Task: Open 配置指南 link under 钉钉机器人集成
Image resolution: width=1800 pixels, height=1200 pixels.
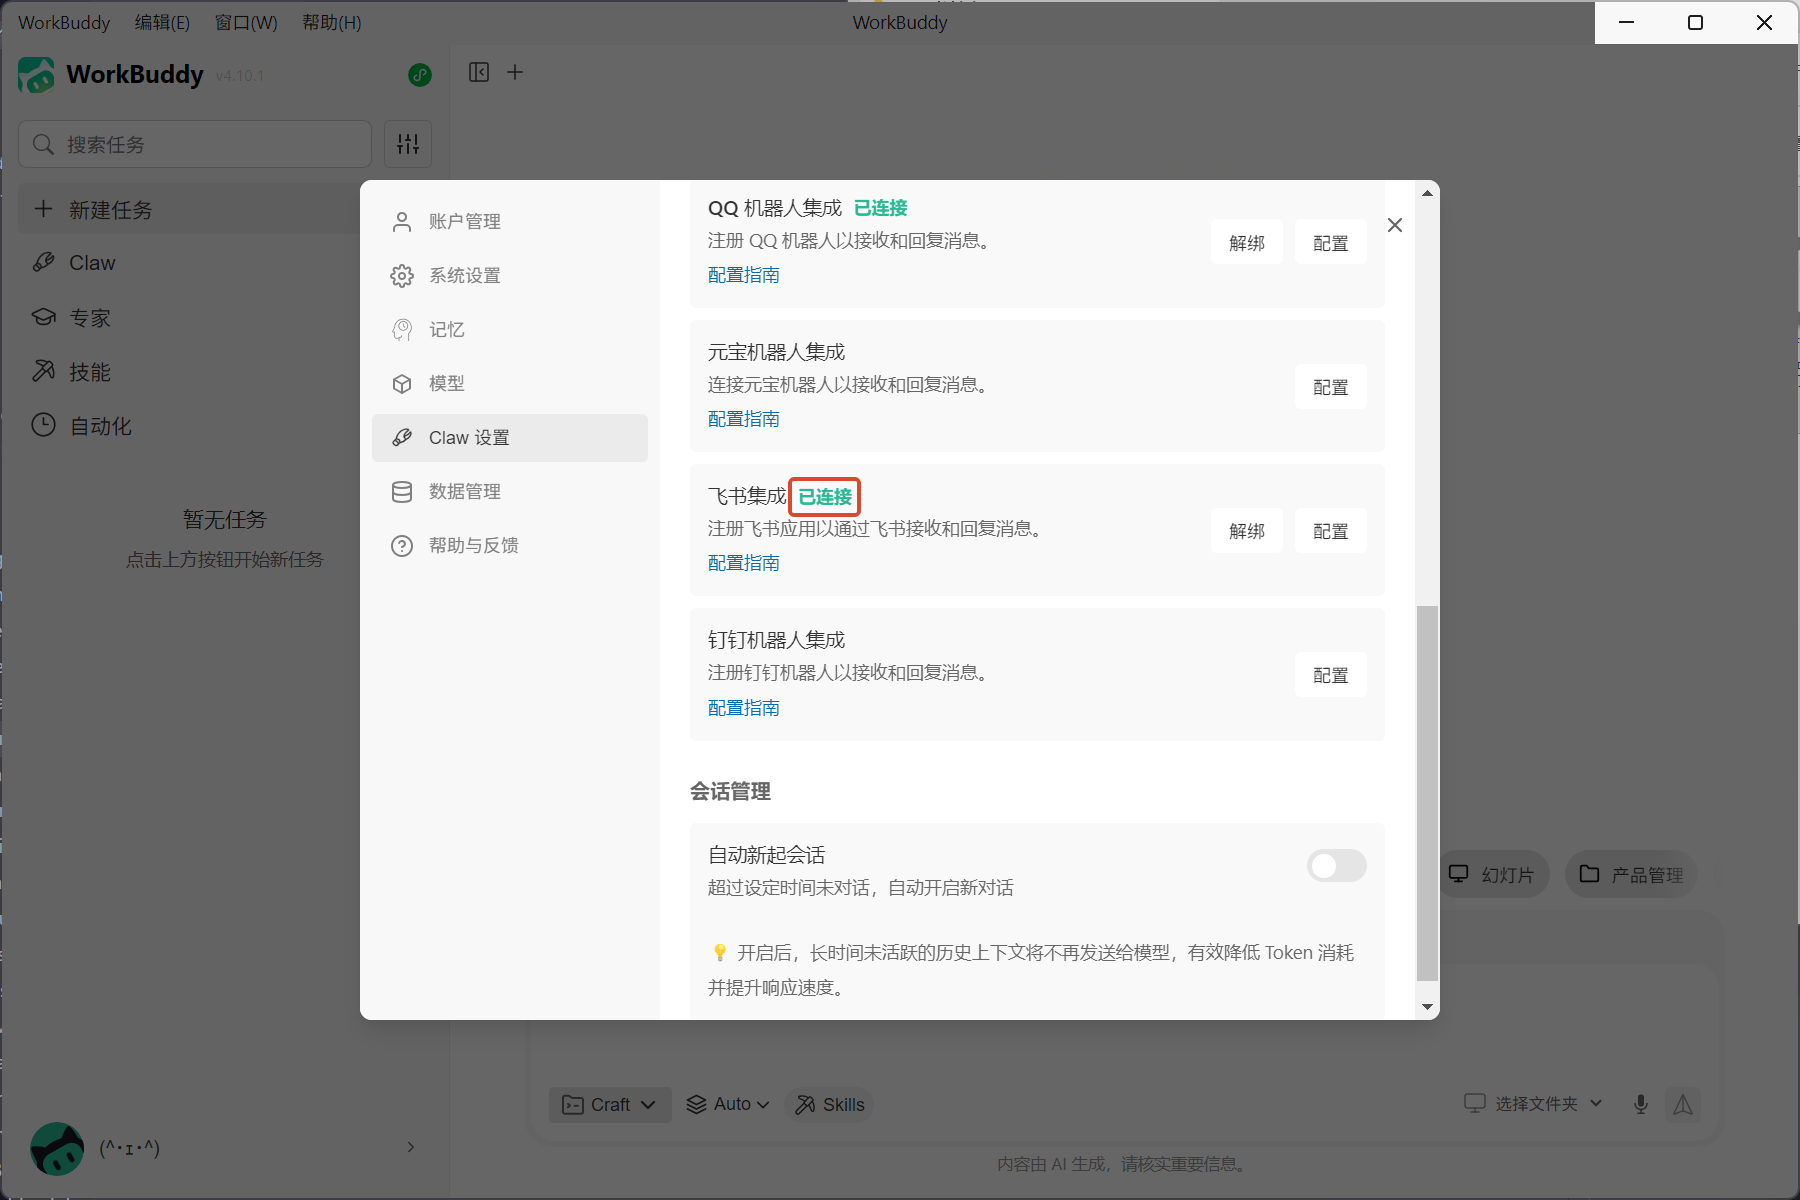Action: pyautogui.click(x=744, y=708)
